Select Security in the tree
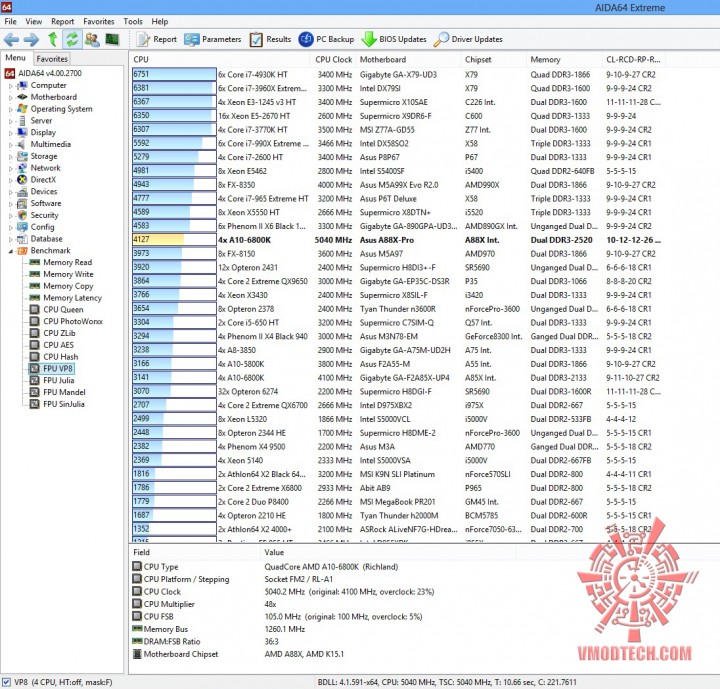Screen dimensions: 720x689 tap(44, 215)
